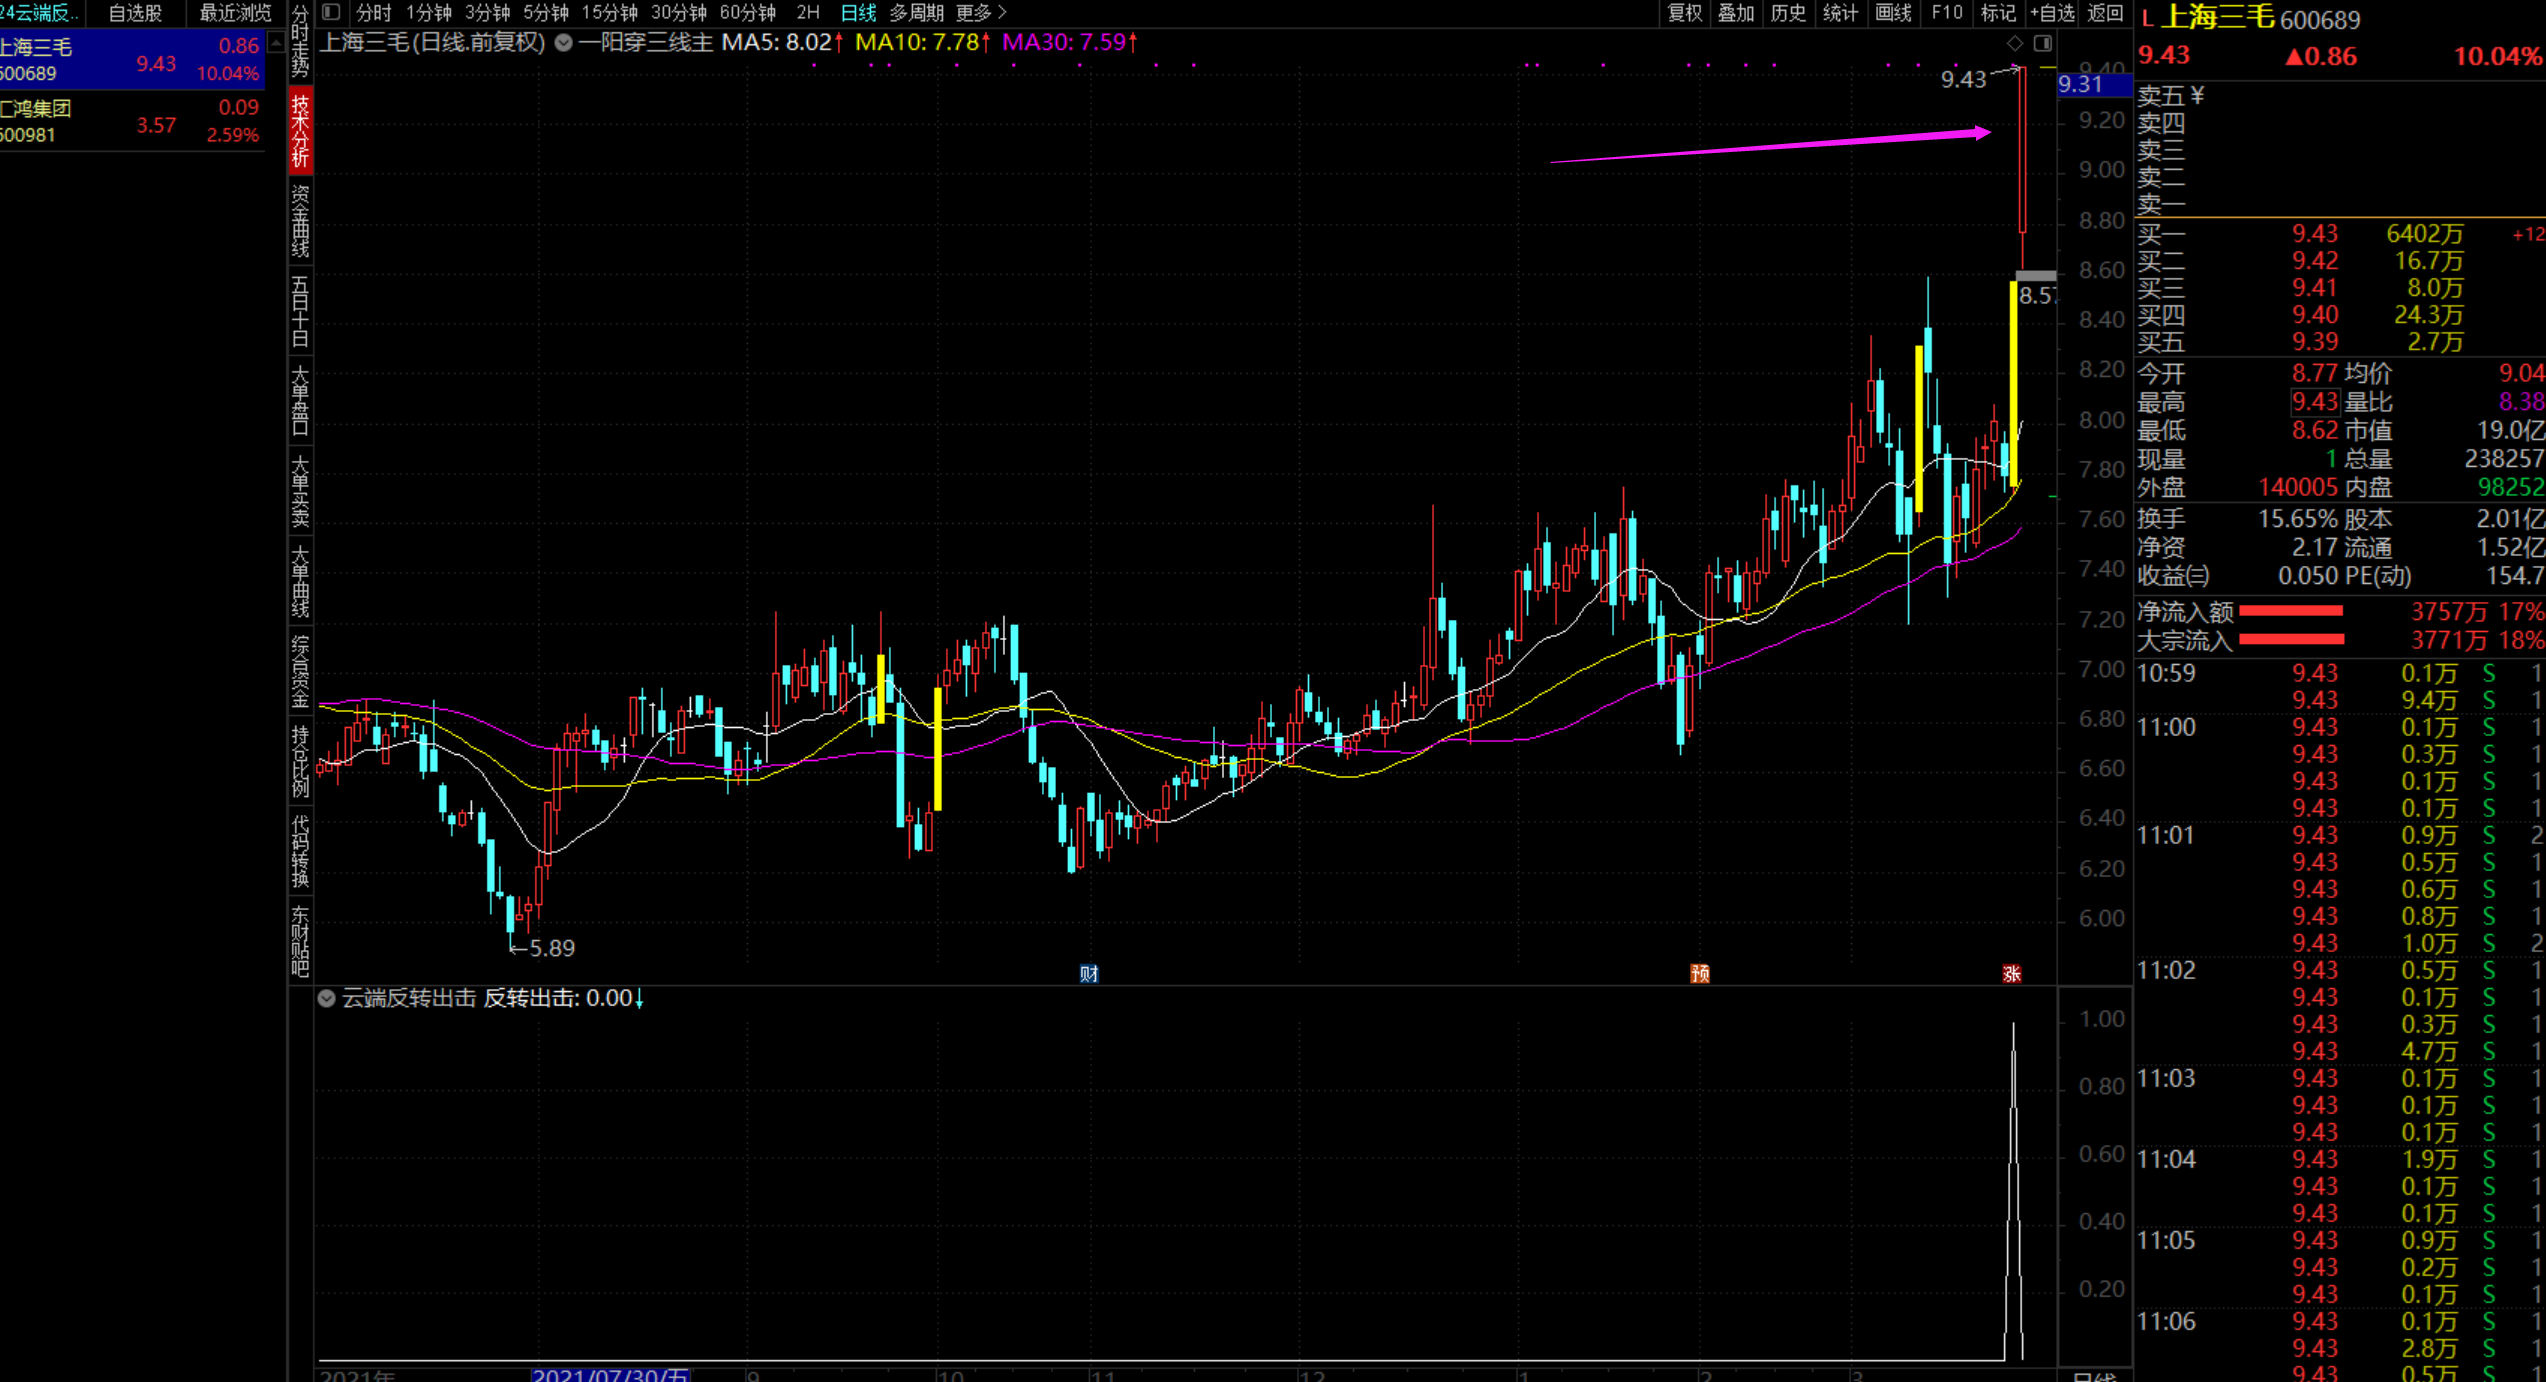Select the 60分钟 period tab
2546x1382 pixels.
pos(747,13)
